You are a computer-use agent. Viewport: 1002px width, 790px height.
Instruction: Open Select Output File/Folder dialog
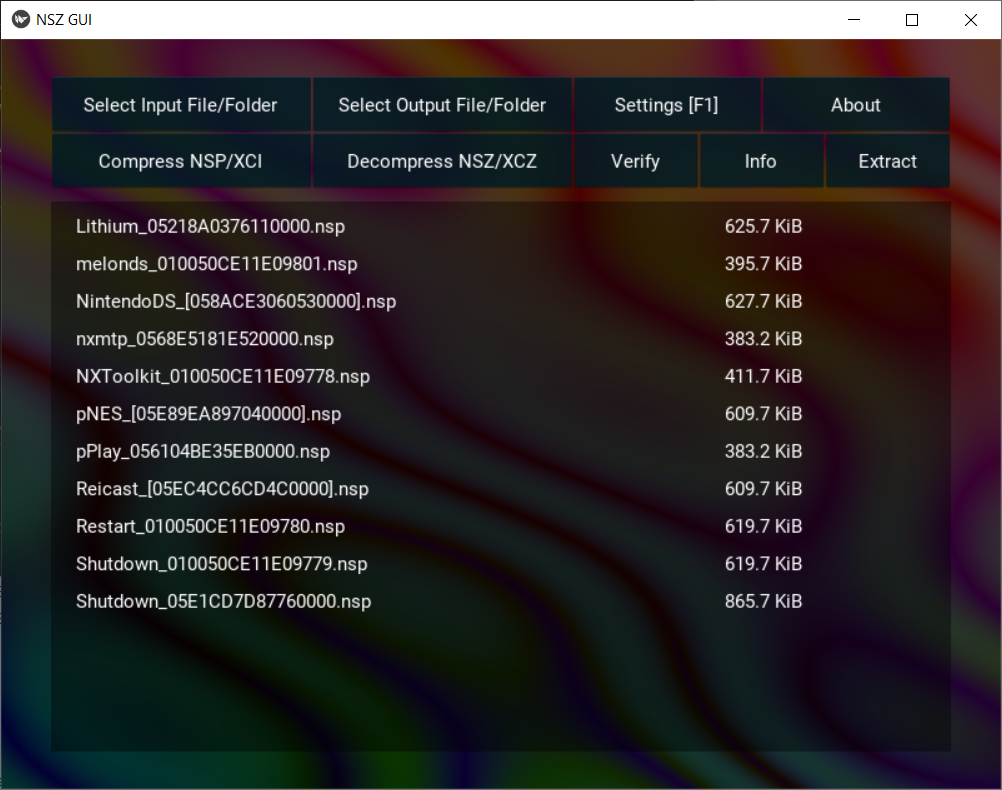[442, 105]
